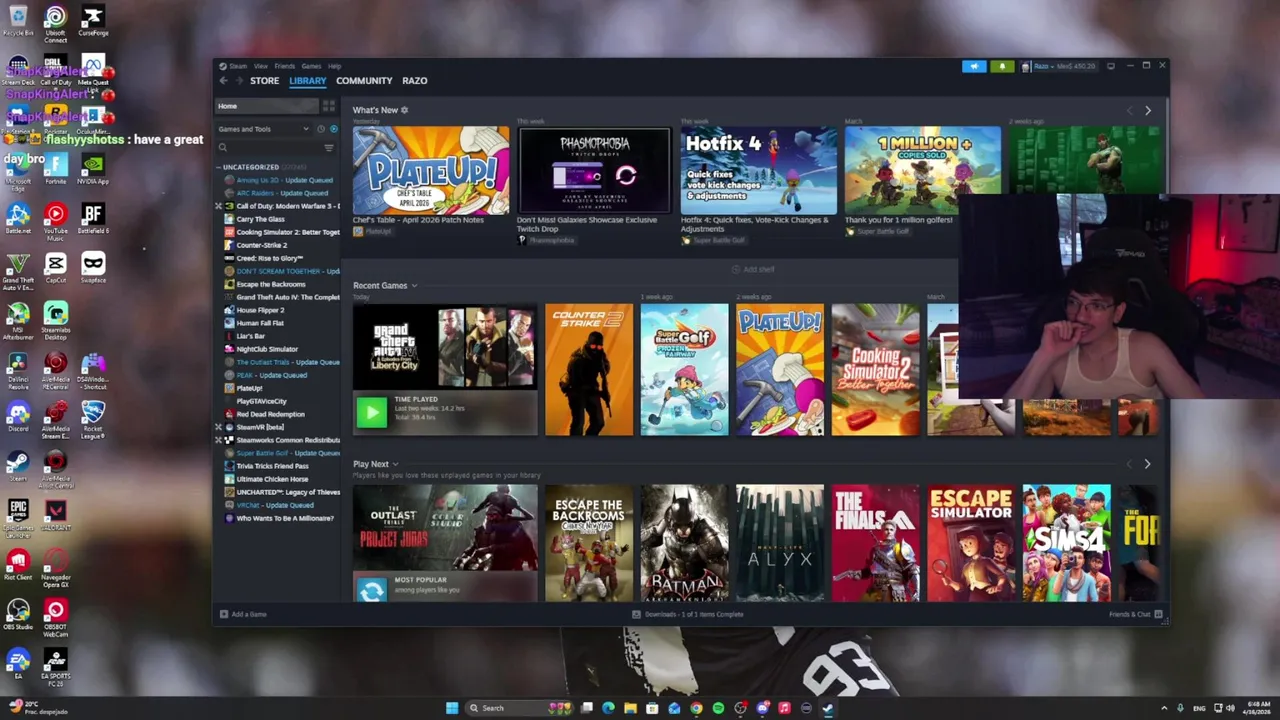Open Steam notifications bell button

[1002, 66]
